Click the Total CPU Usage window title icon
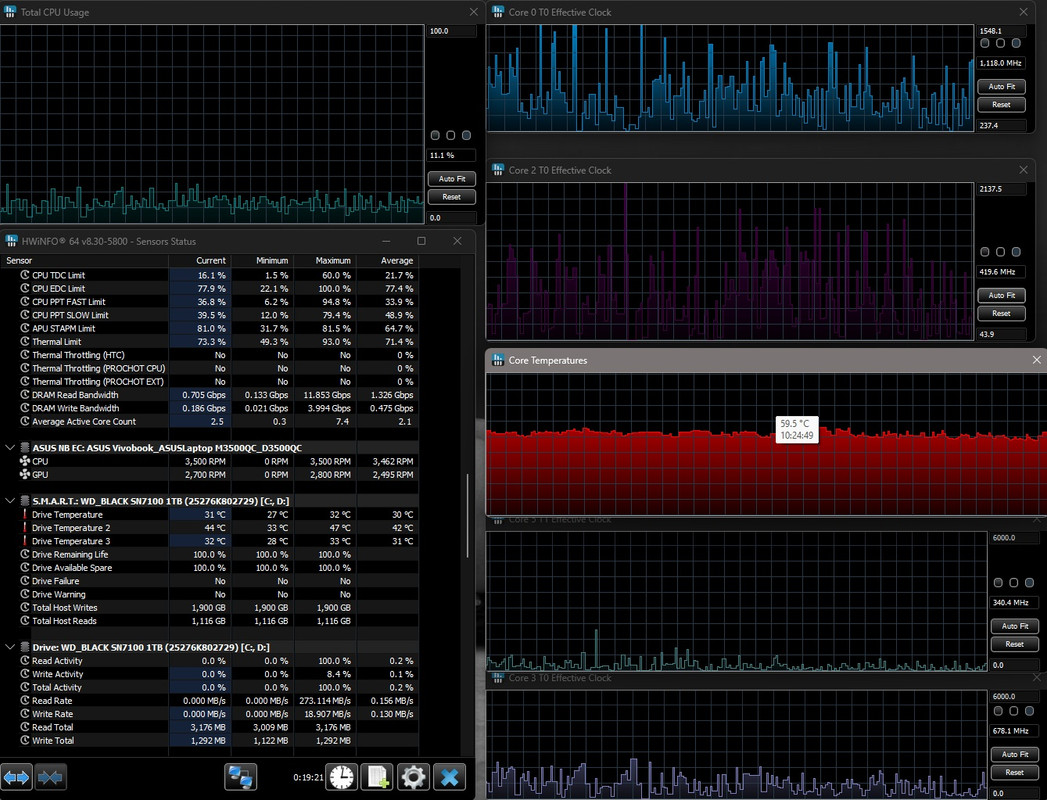 coord(9,12)
